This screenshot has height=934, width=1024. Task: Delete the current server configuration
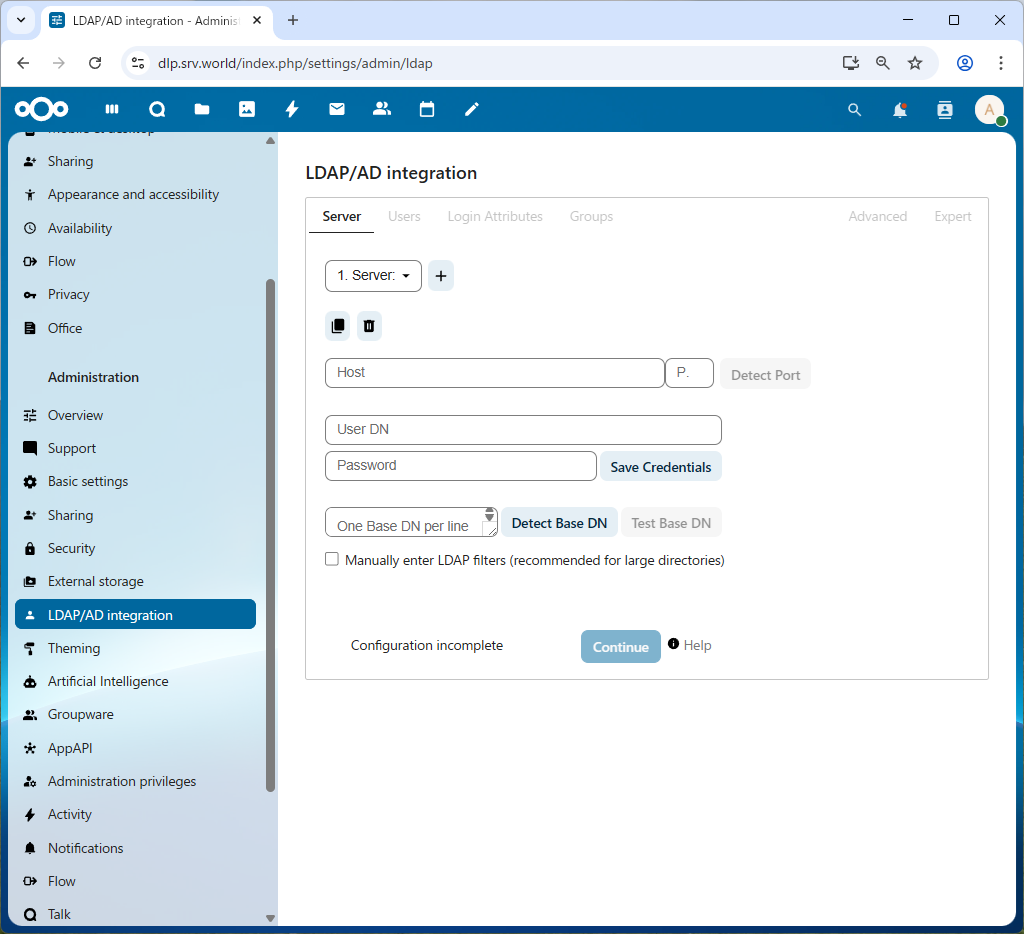pos(369,326)
